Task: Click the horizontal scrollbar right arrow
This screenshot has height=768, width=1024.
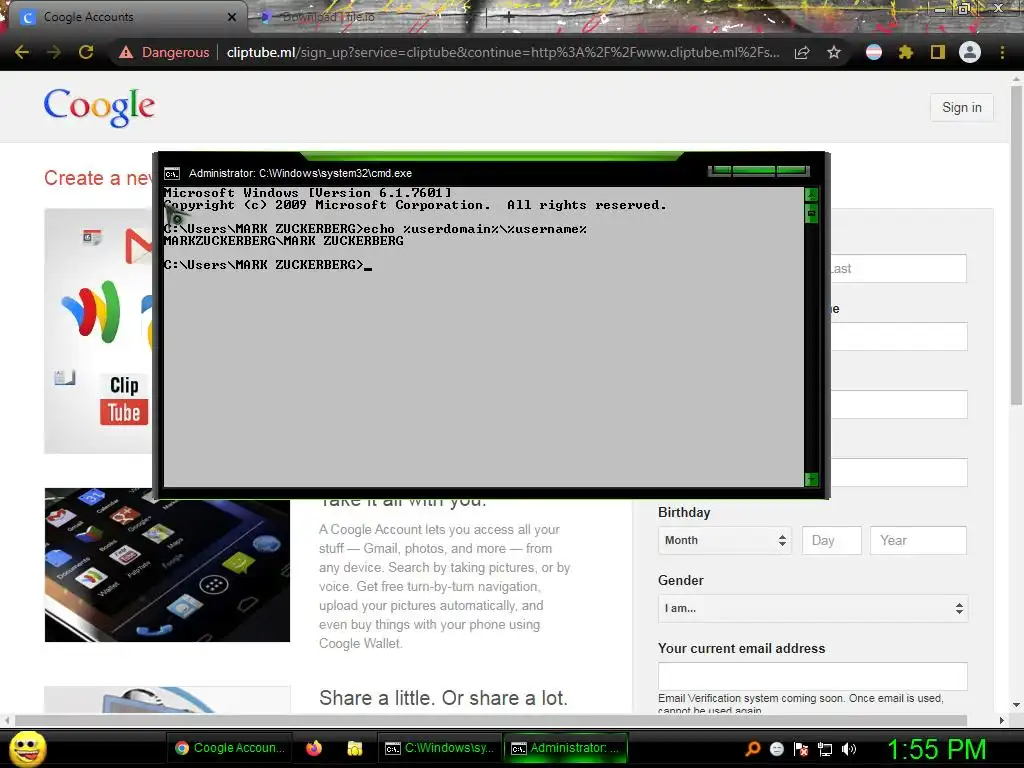Action: pos(1001,720)
